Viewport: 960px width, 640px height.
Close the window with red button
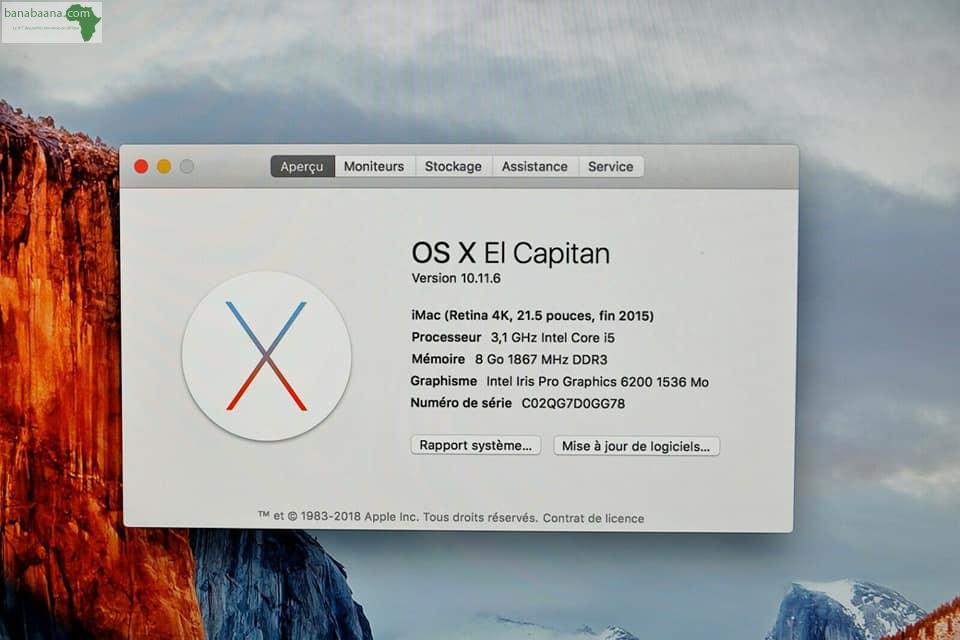141,167
